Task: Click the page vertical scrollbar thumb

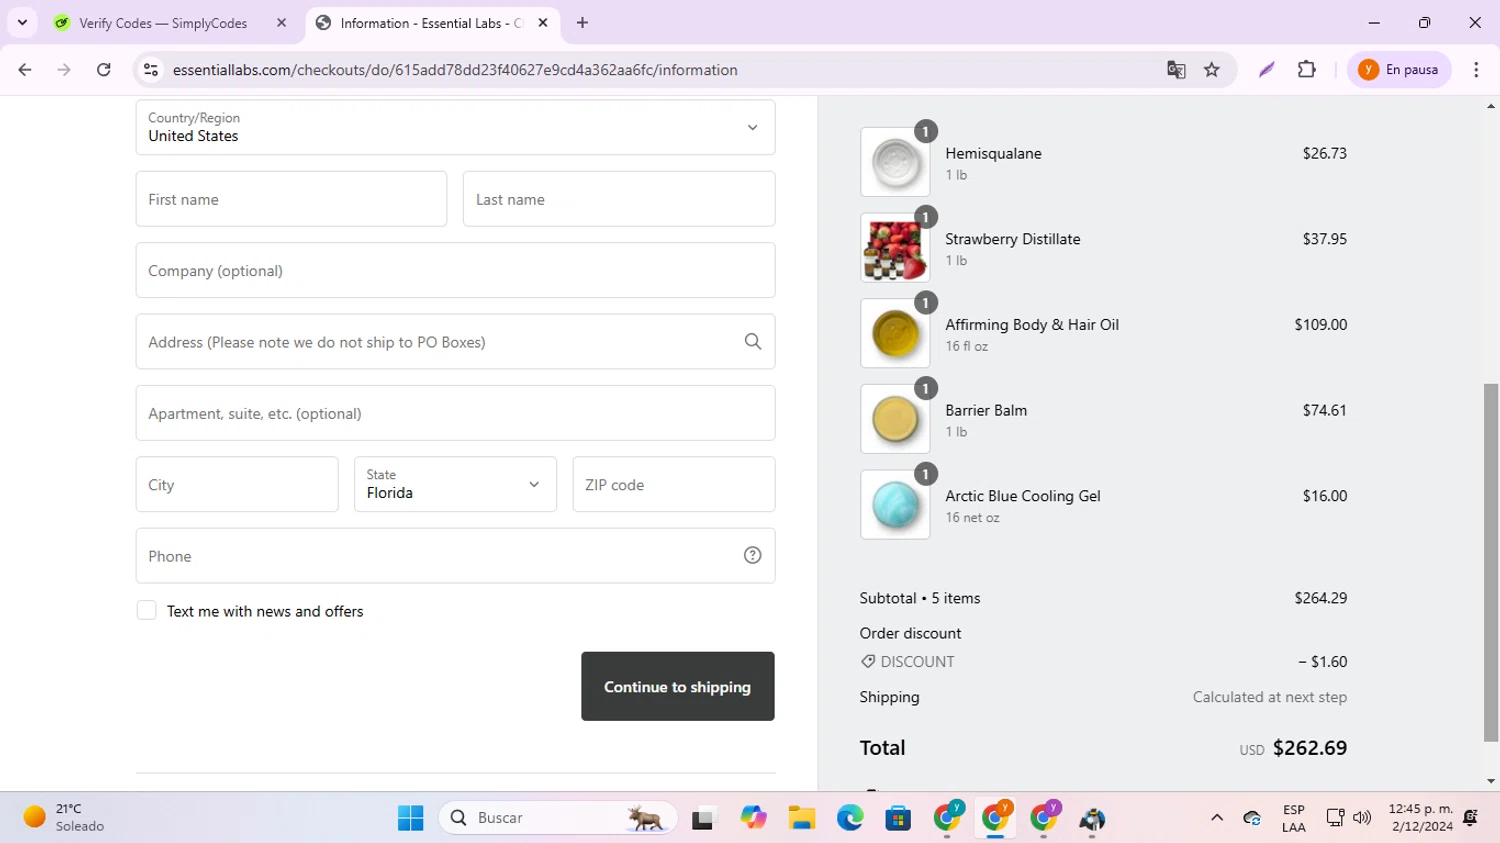Action: [x=1491, y=562]
